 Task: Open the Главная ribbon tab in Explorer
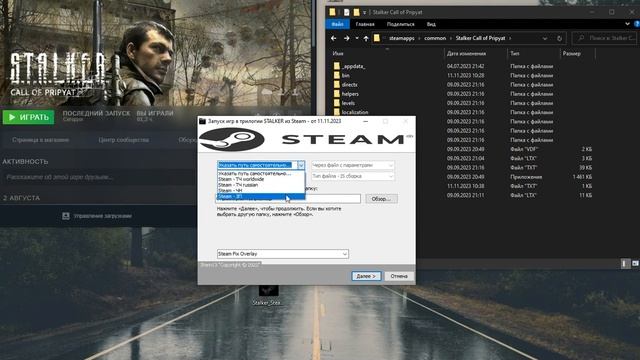click(x=365, y=24)
